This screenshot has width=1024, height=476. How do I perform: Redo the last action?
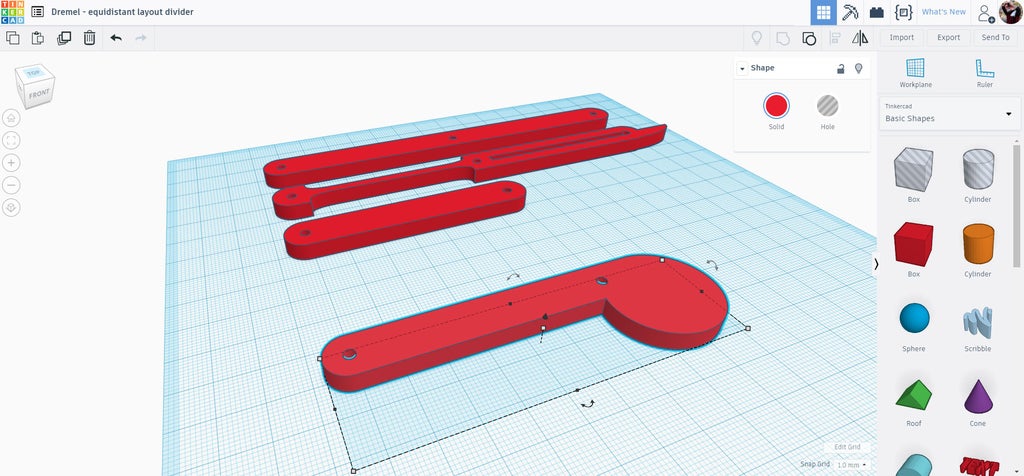(x=140, y=38)
